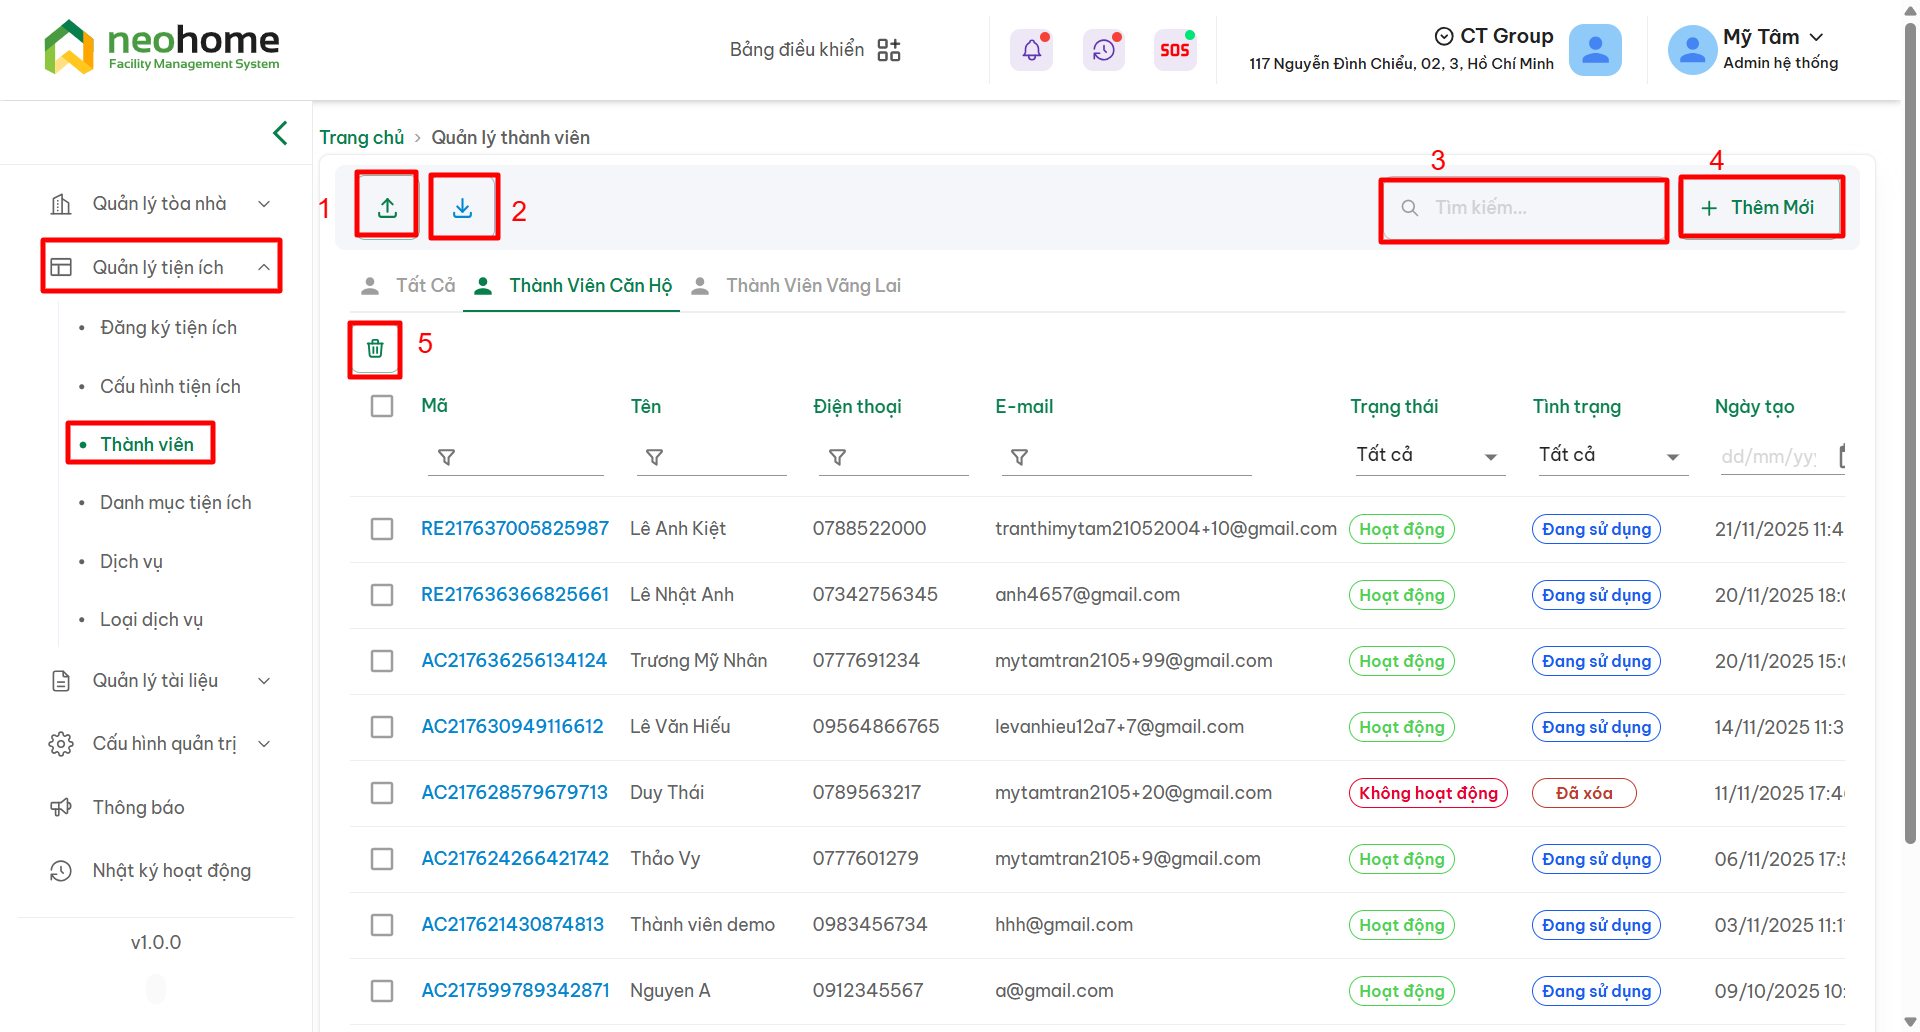Open the Tình trạng dropdown filter
This screenshot has width=1920, height=1032.
pyautogui.click(x=1608, y=456)
